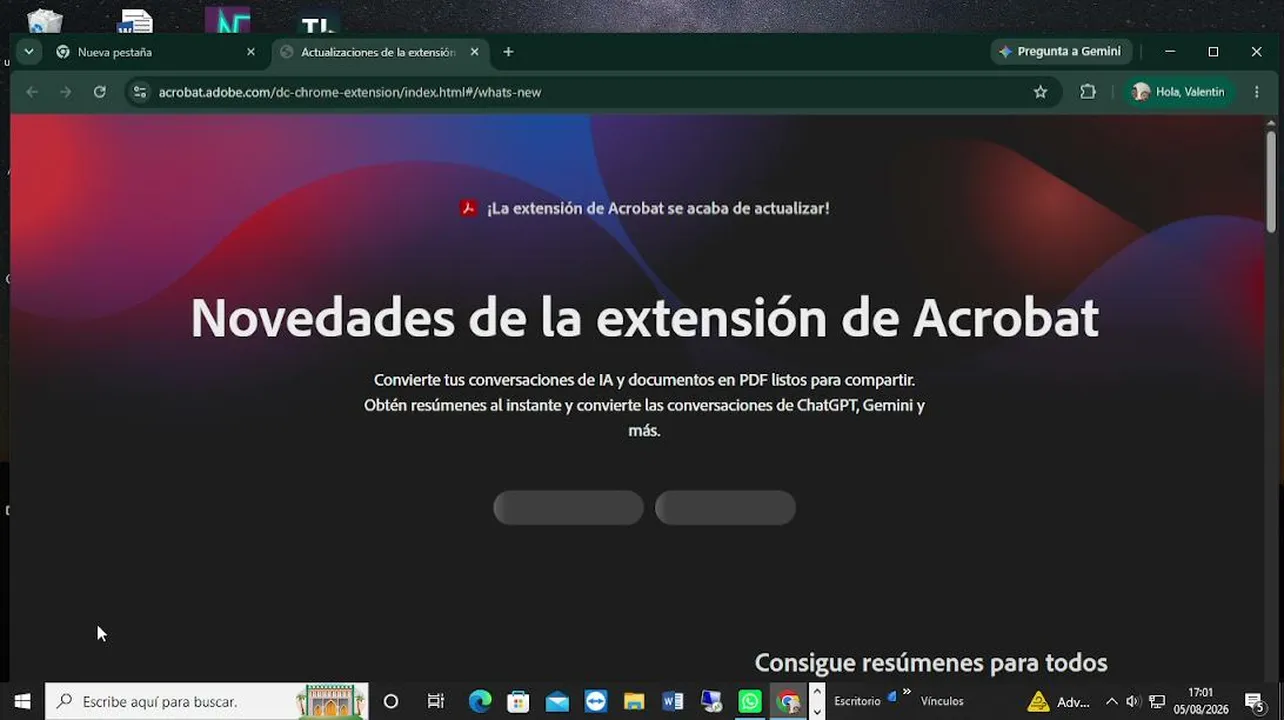
Task: Maximize the Chrome window
Action: (x=1213, y=52)
